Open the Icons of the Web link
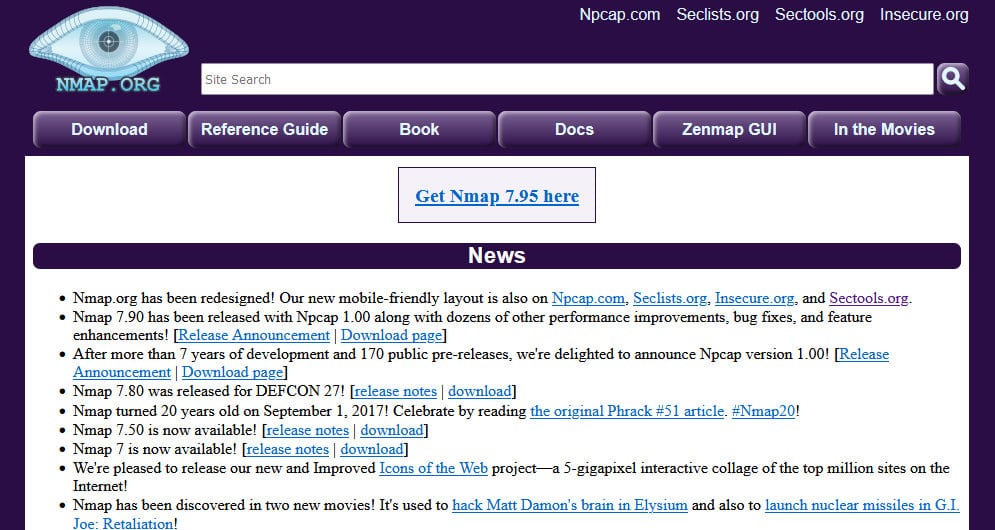 click(433, 468)
